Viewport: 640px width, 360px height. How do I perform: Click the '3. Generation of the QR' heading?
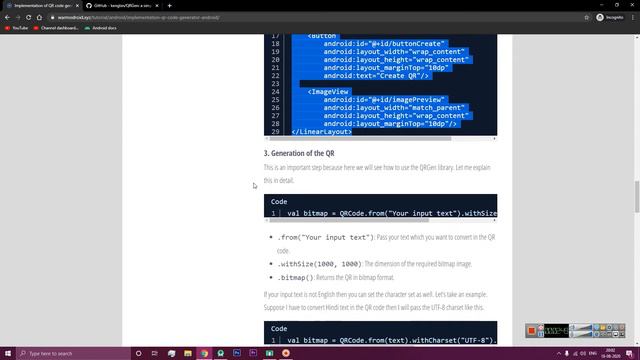pos(299,153)
